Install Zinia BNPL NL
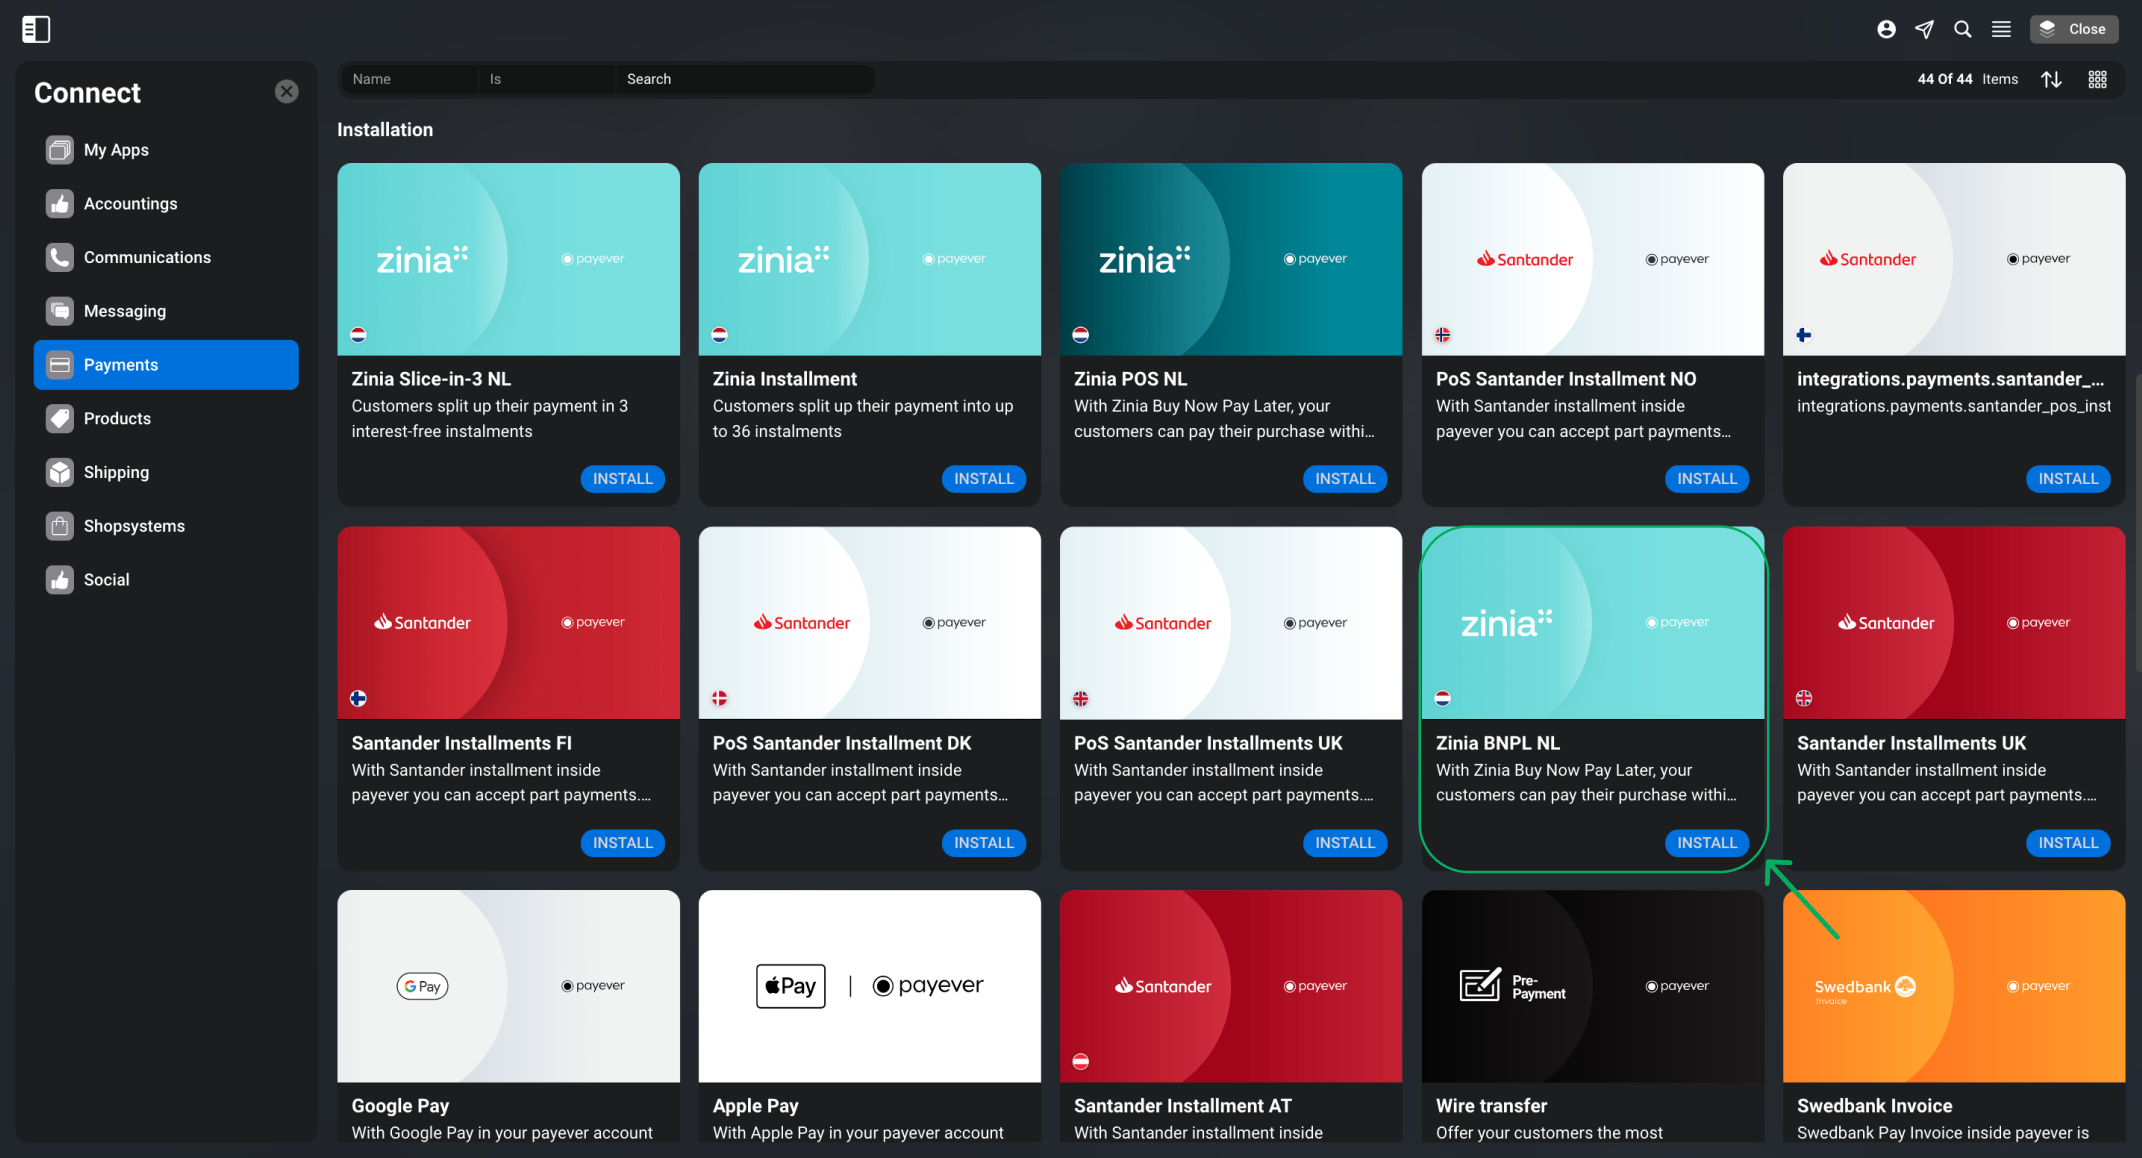2142x1158 pixels. tap(1707, 843)
